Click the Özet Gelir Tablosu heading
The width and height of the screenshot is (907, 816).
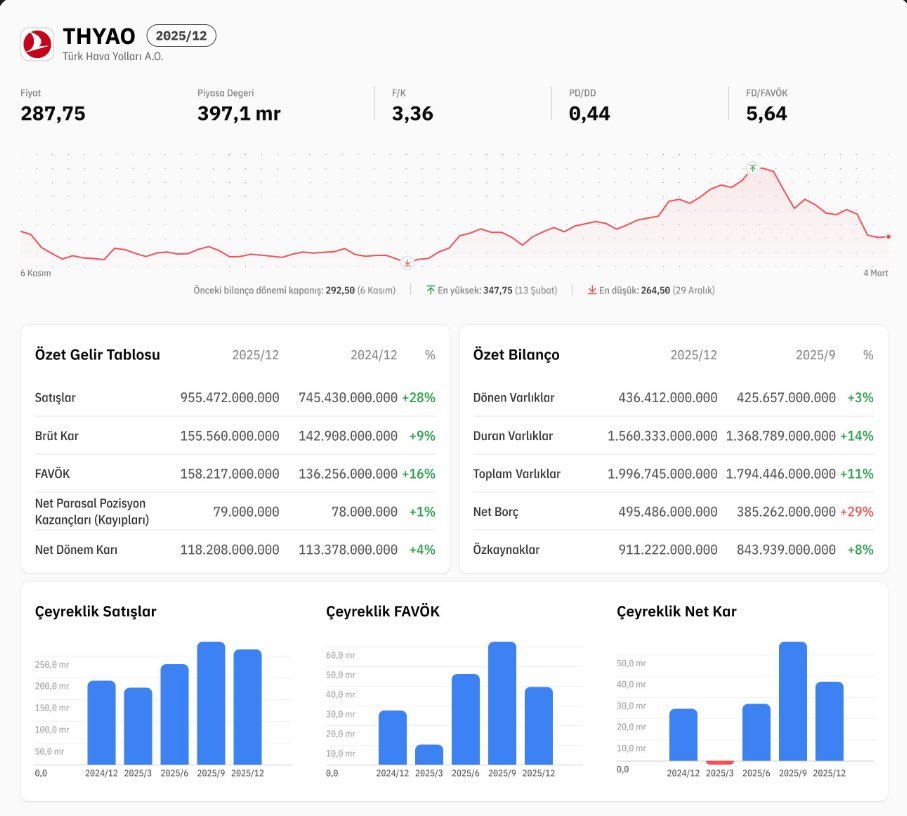click(97, 355)
